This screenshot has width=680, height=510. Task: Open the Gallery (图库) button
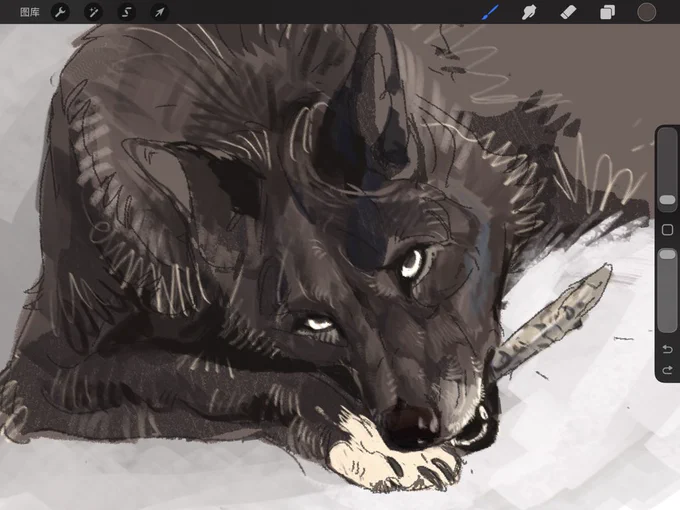tap(30, 12)
